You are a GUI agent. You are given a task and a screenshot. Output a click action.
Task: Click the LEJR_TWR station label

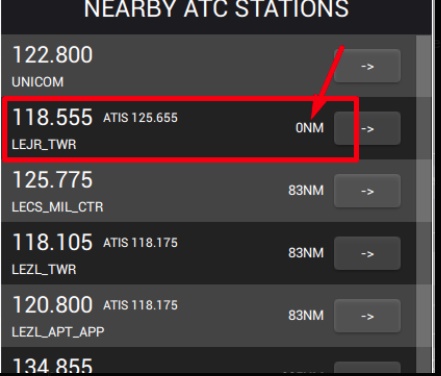(x=44, y=144)
